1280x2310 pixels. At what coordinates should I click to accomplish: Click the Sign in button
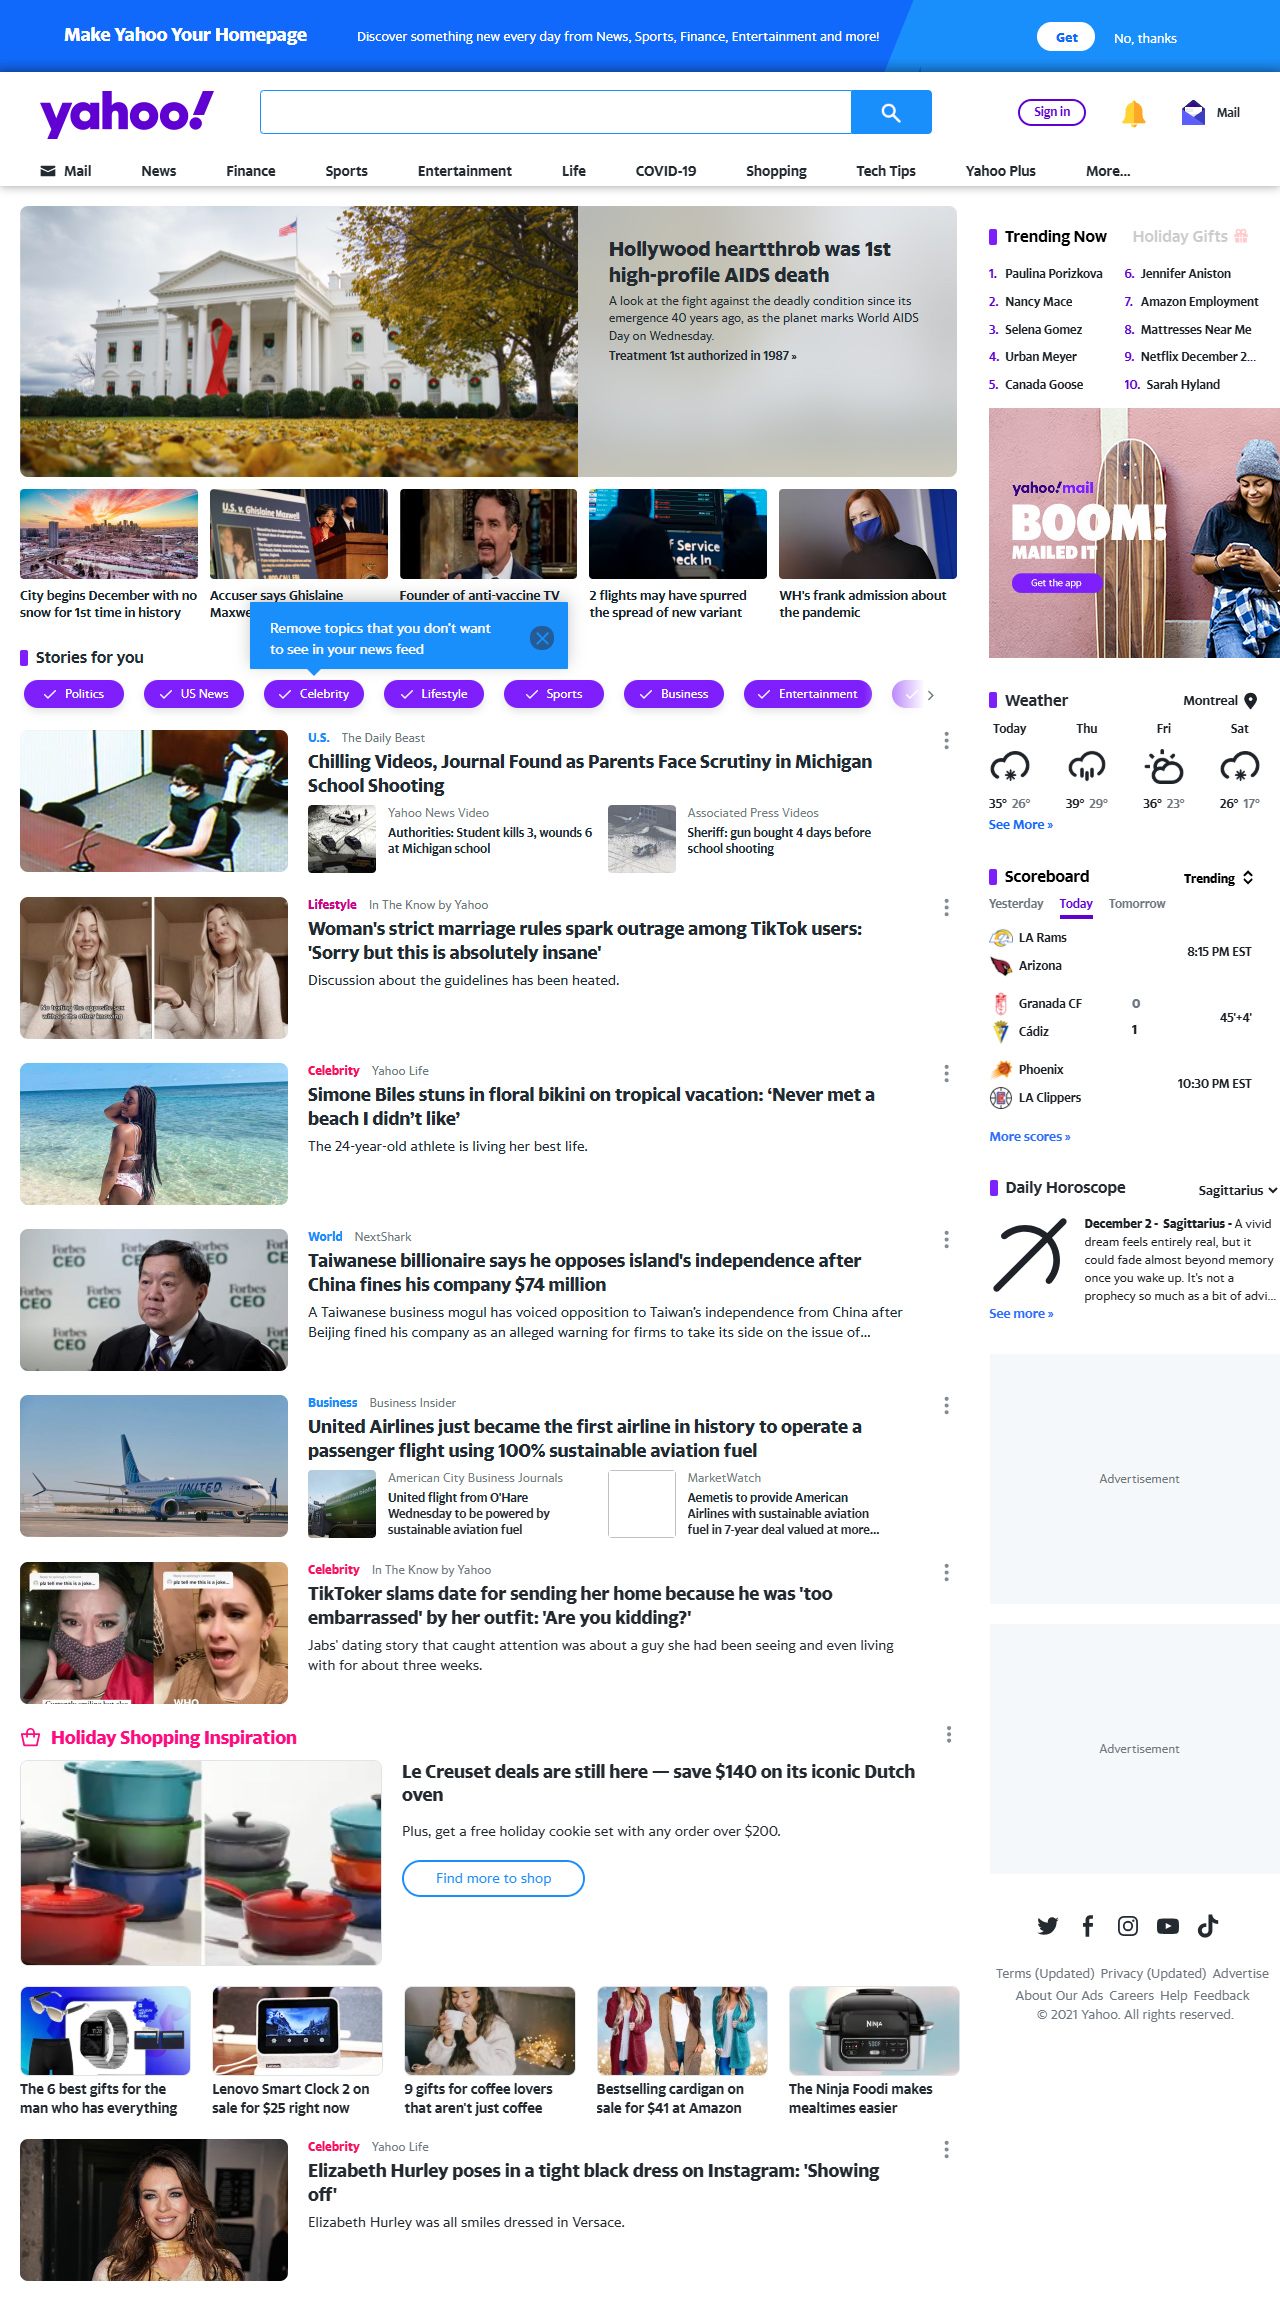point(1052,112)
